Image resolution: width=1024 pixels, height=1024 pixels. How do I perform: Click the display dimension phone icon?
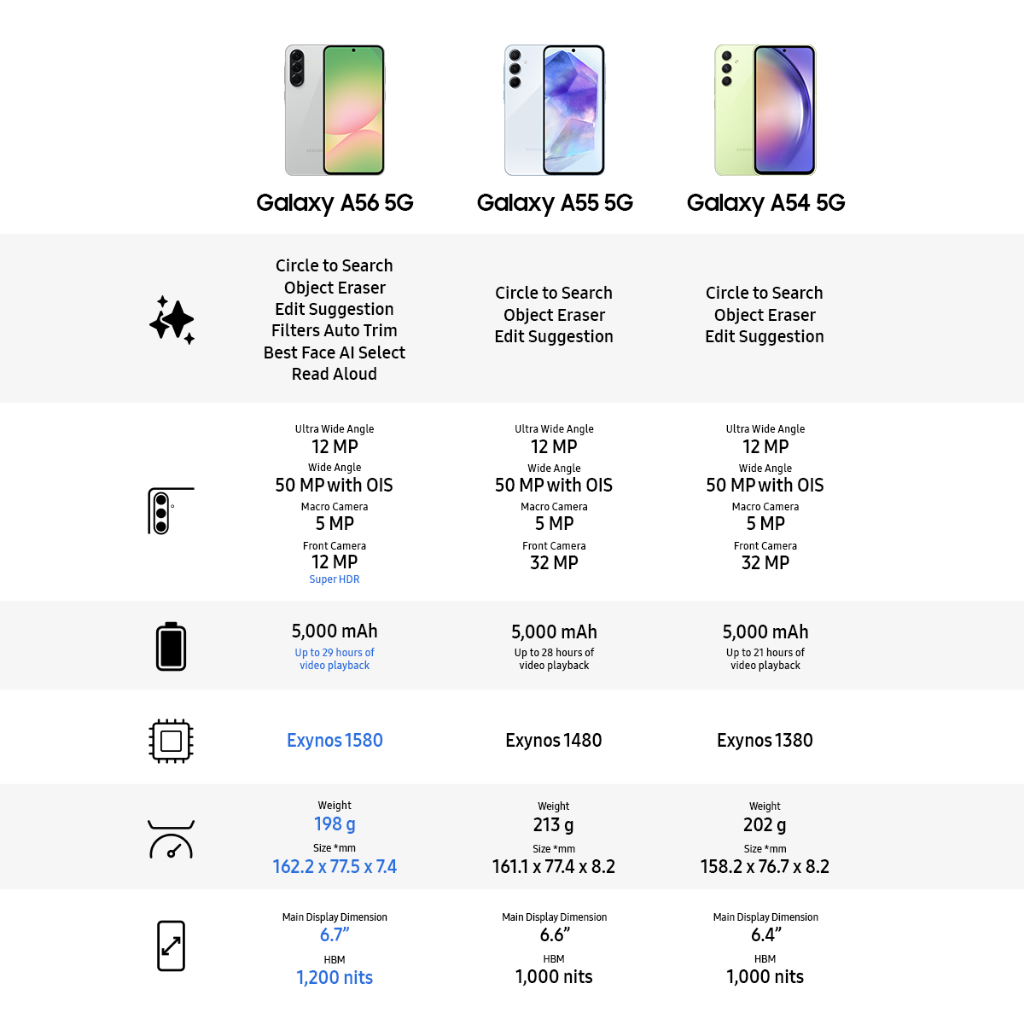pos(171,945)
